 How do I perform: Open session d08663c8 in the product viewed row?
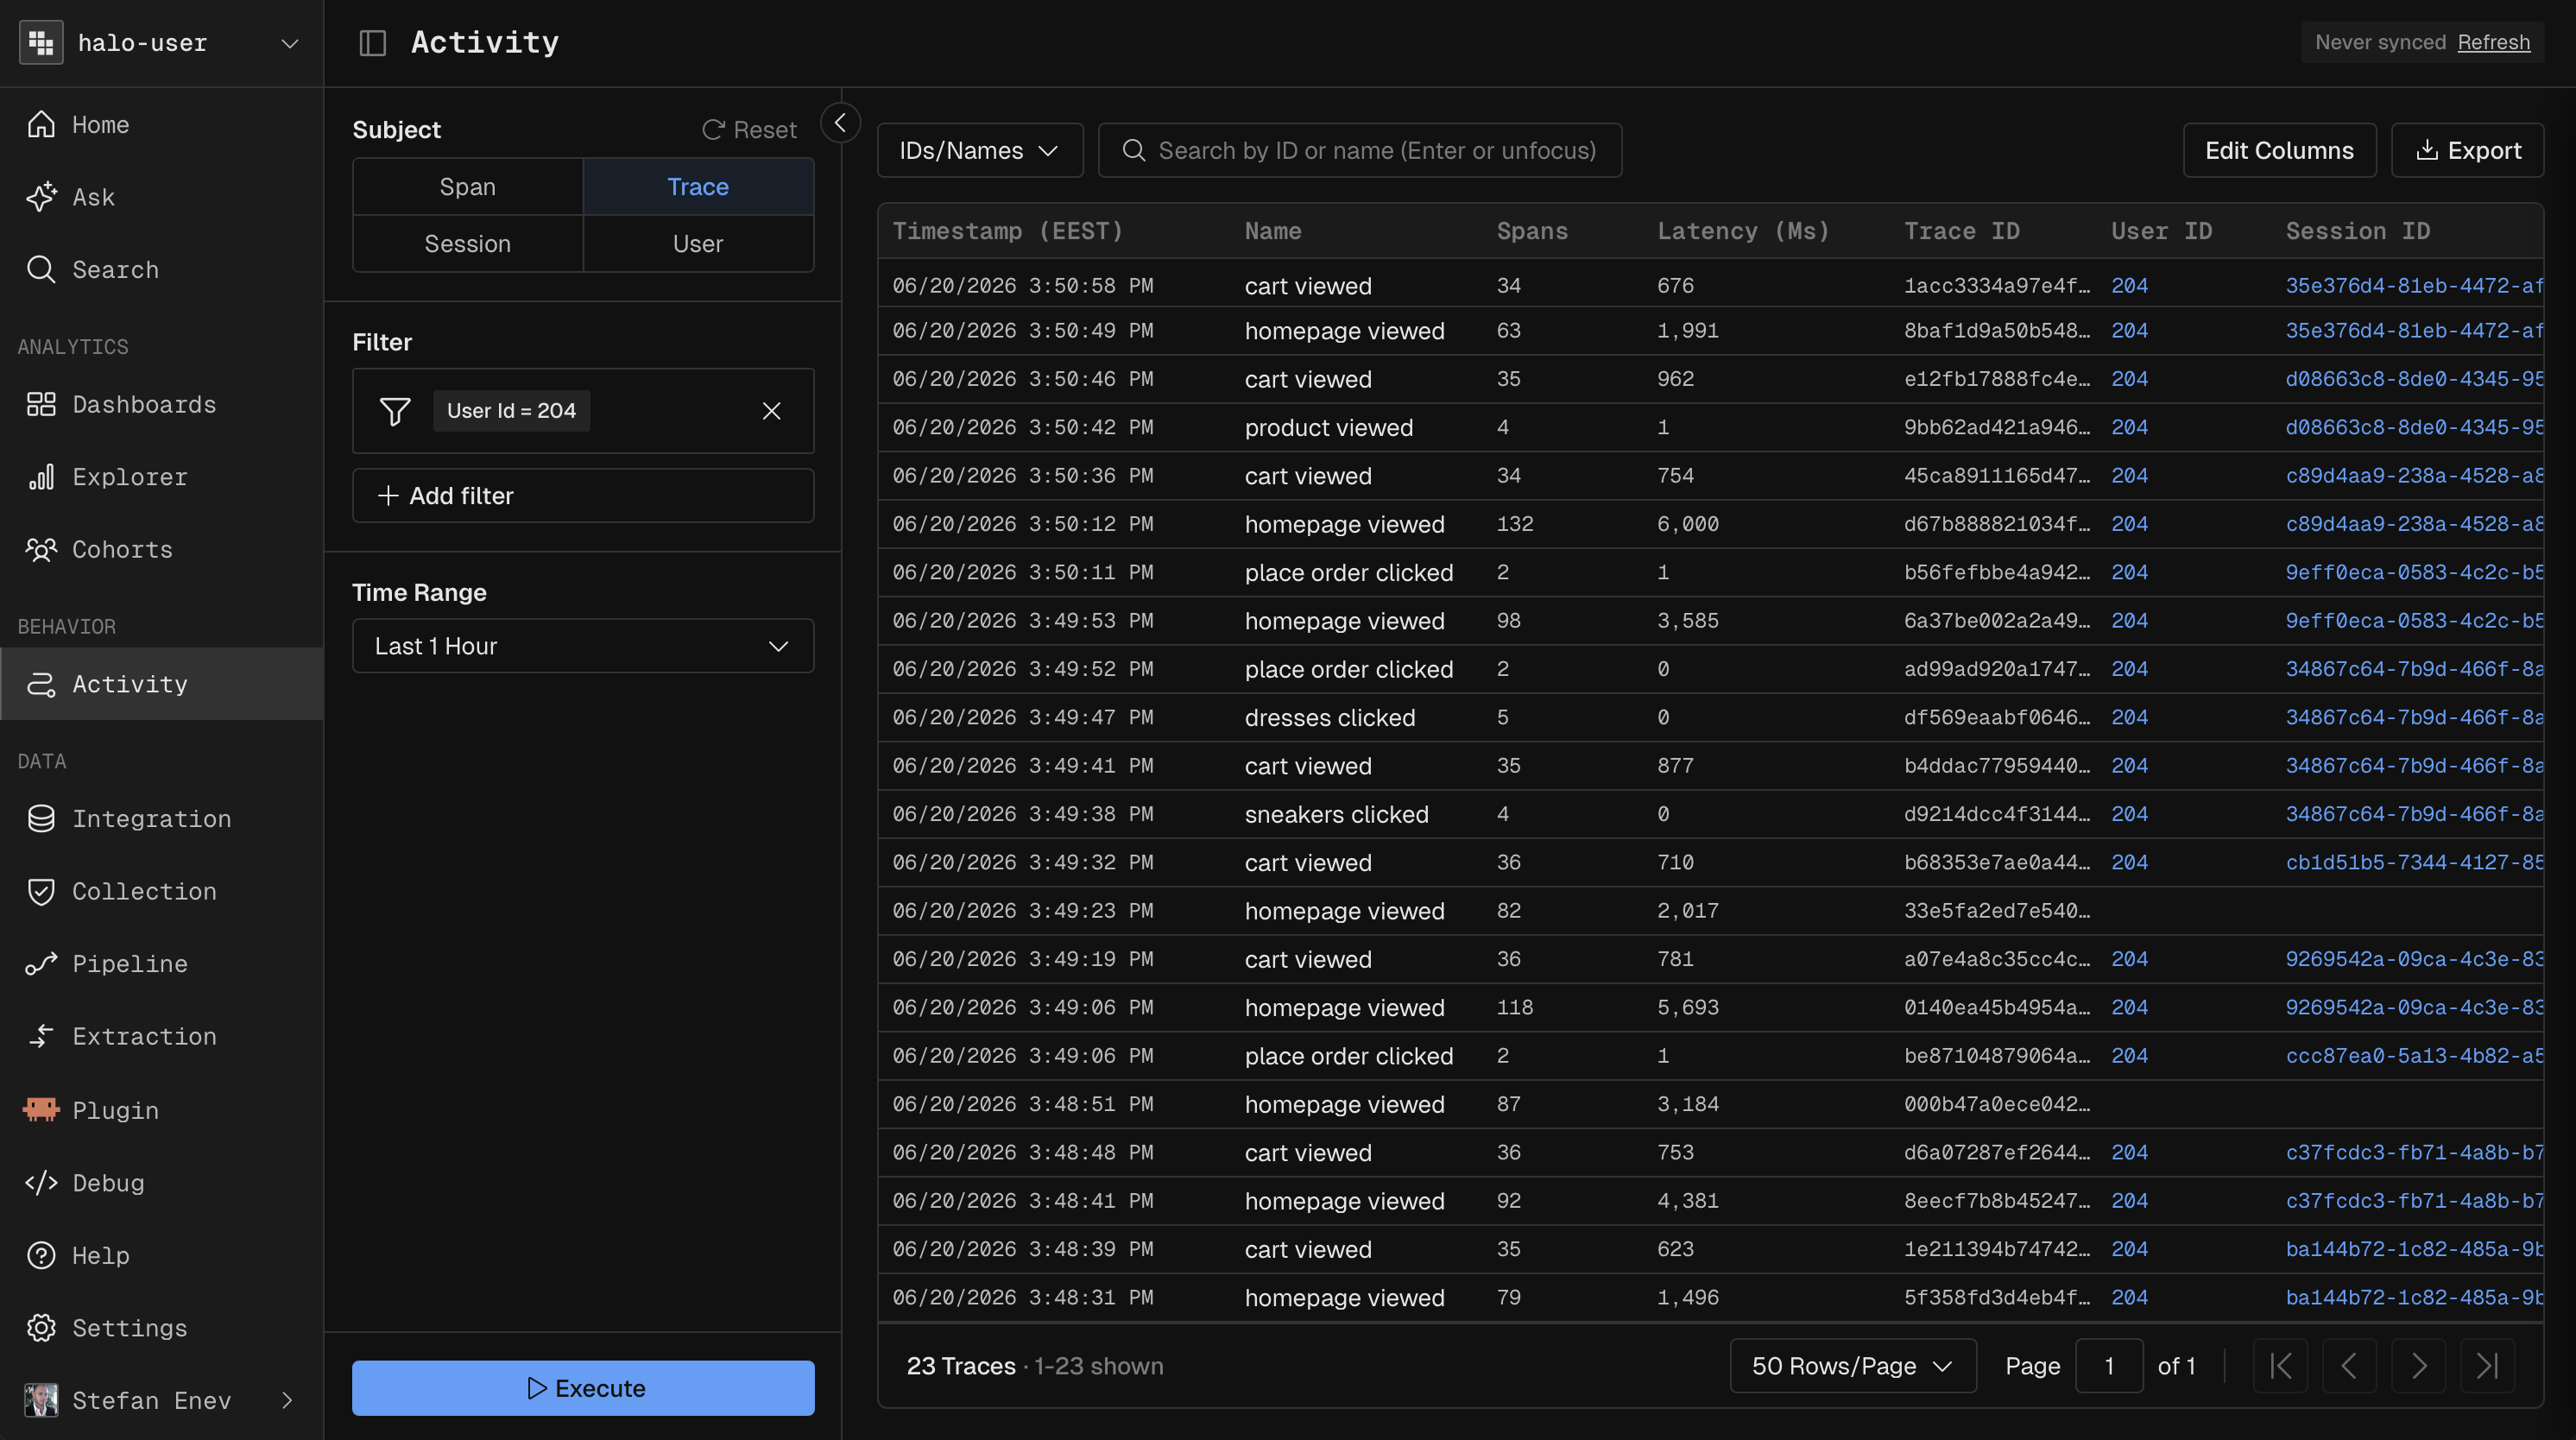pyautogui.click(x=2413, y=428)
